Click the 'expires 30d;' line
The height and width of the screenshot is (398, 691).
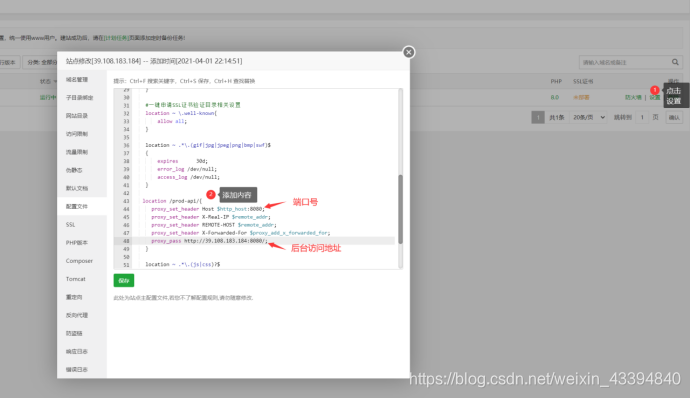click(x=182, y=161)
